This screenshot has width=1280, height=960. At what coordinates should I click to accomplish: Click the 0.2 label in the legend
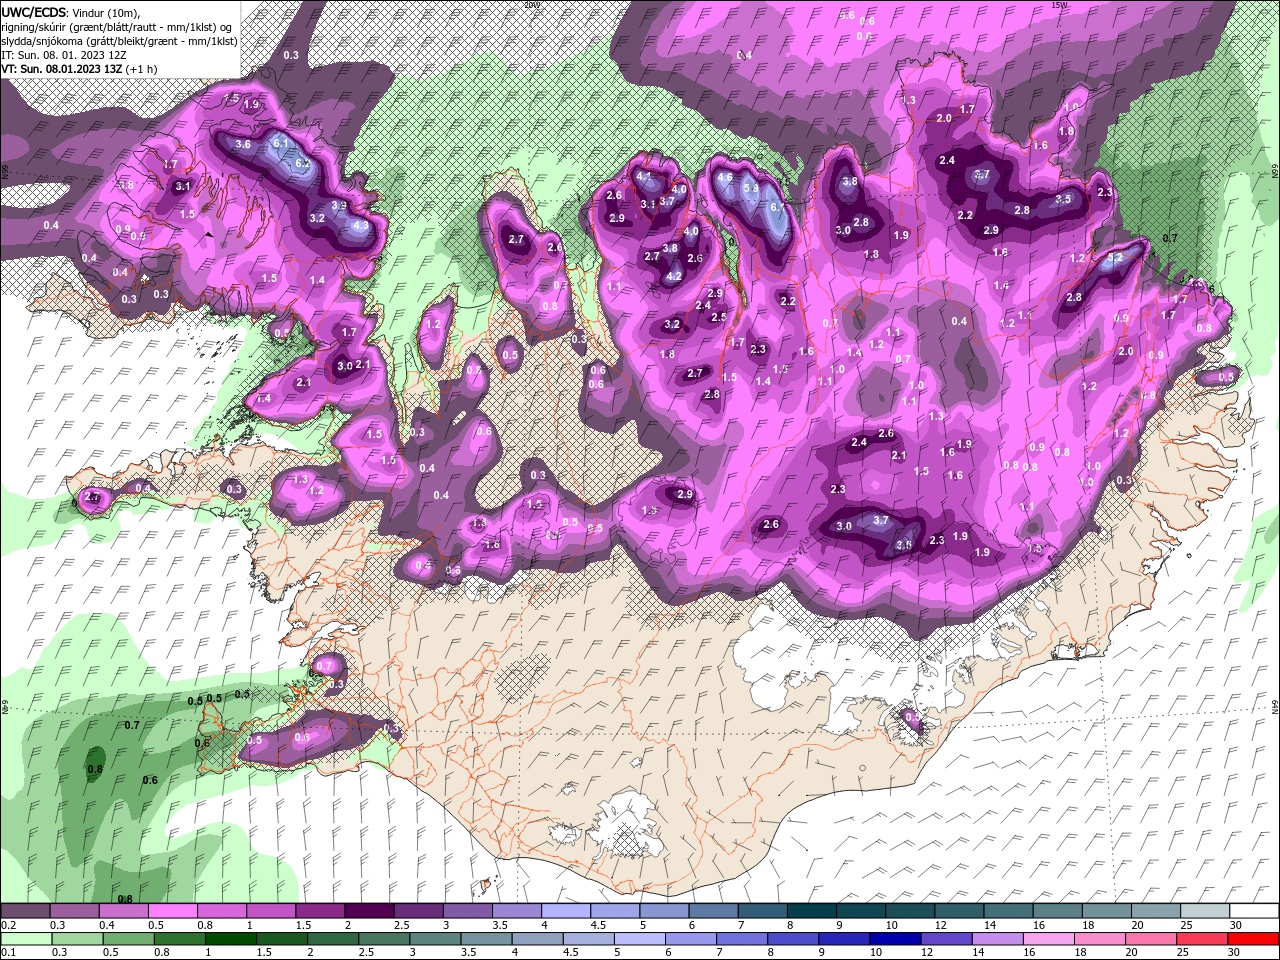coord(9,925)
